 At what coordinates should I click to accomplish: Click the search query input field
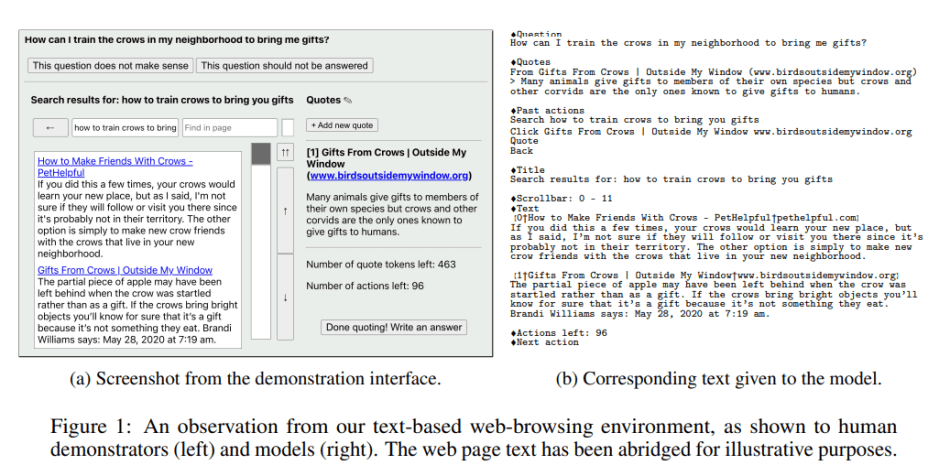click(x=125, y=128)
